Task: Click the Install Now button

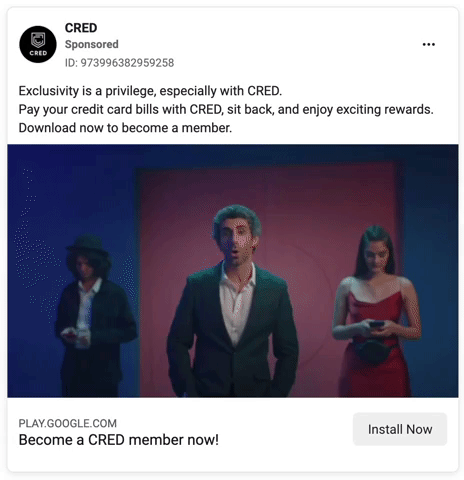Action: 400,429
